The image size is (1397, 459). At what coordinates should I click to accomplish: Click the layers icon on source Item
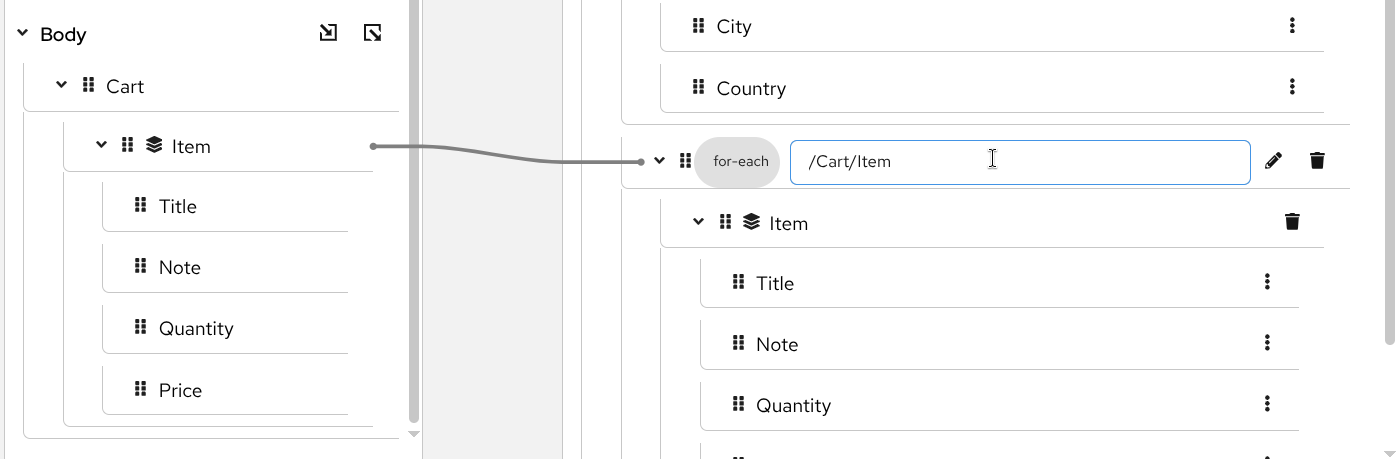coord(154,145)
